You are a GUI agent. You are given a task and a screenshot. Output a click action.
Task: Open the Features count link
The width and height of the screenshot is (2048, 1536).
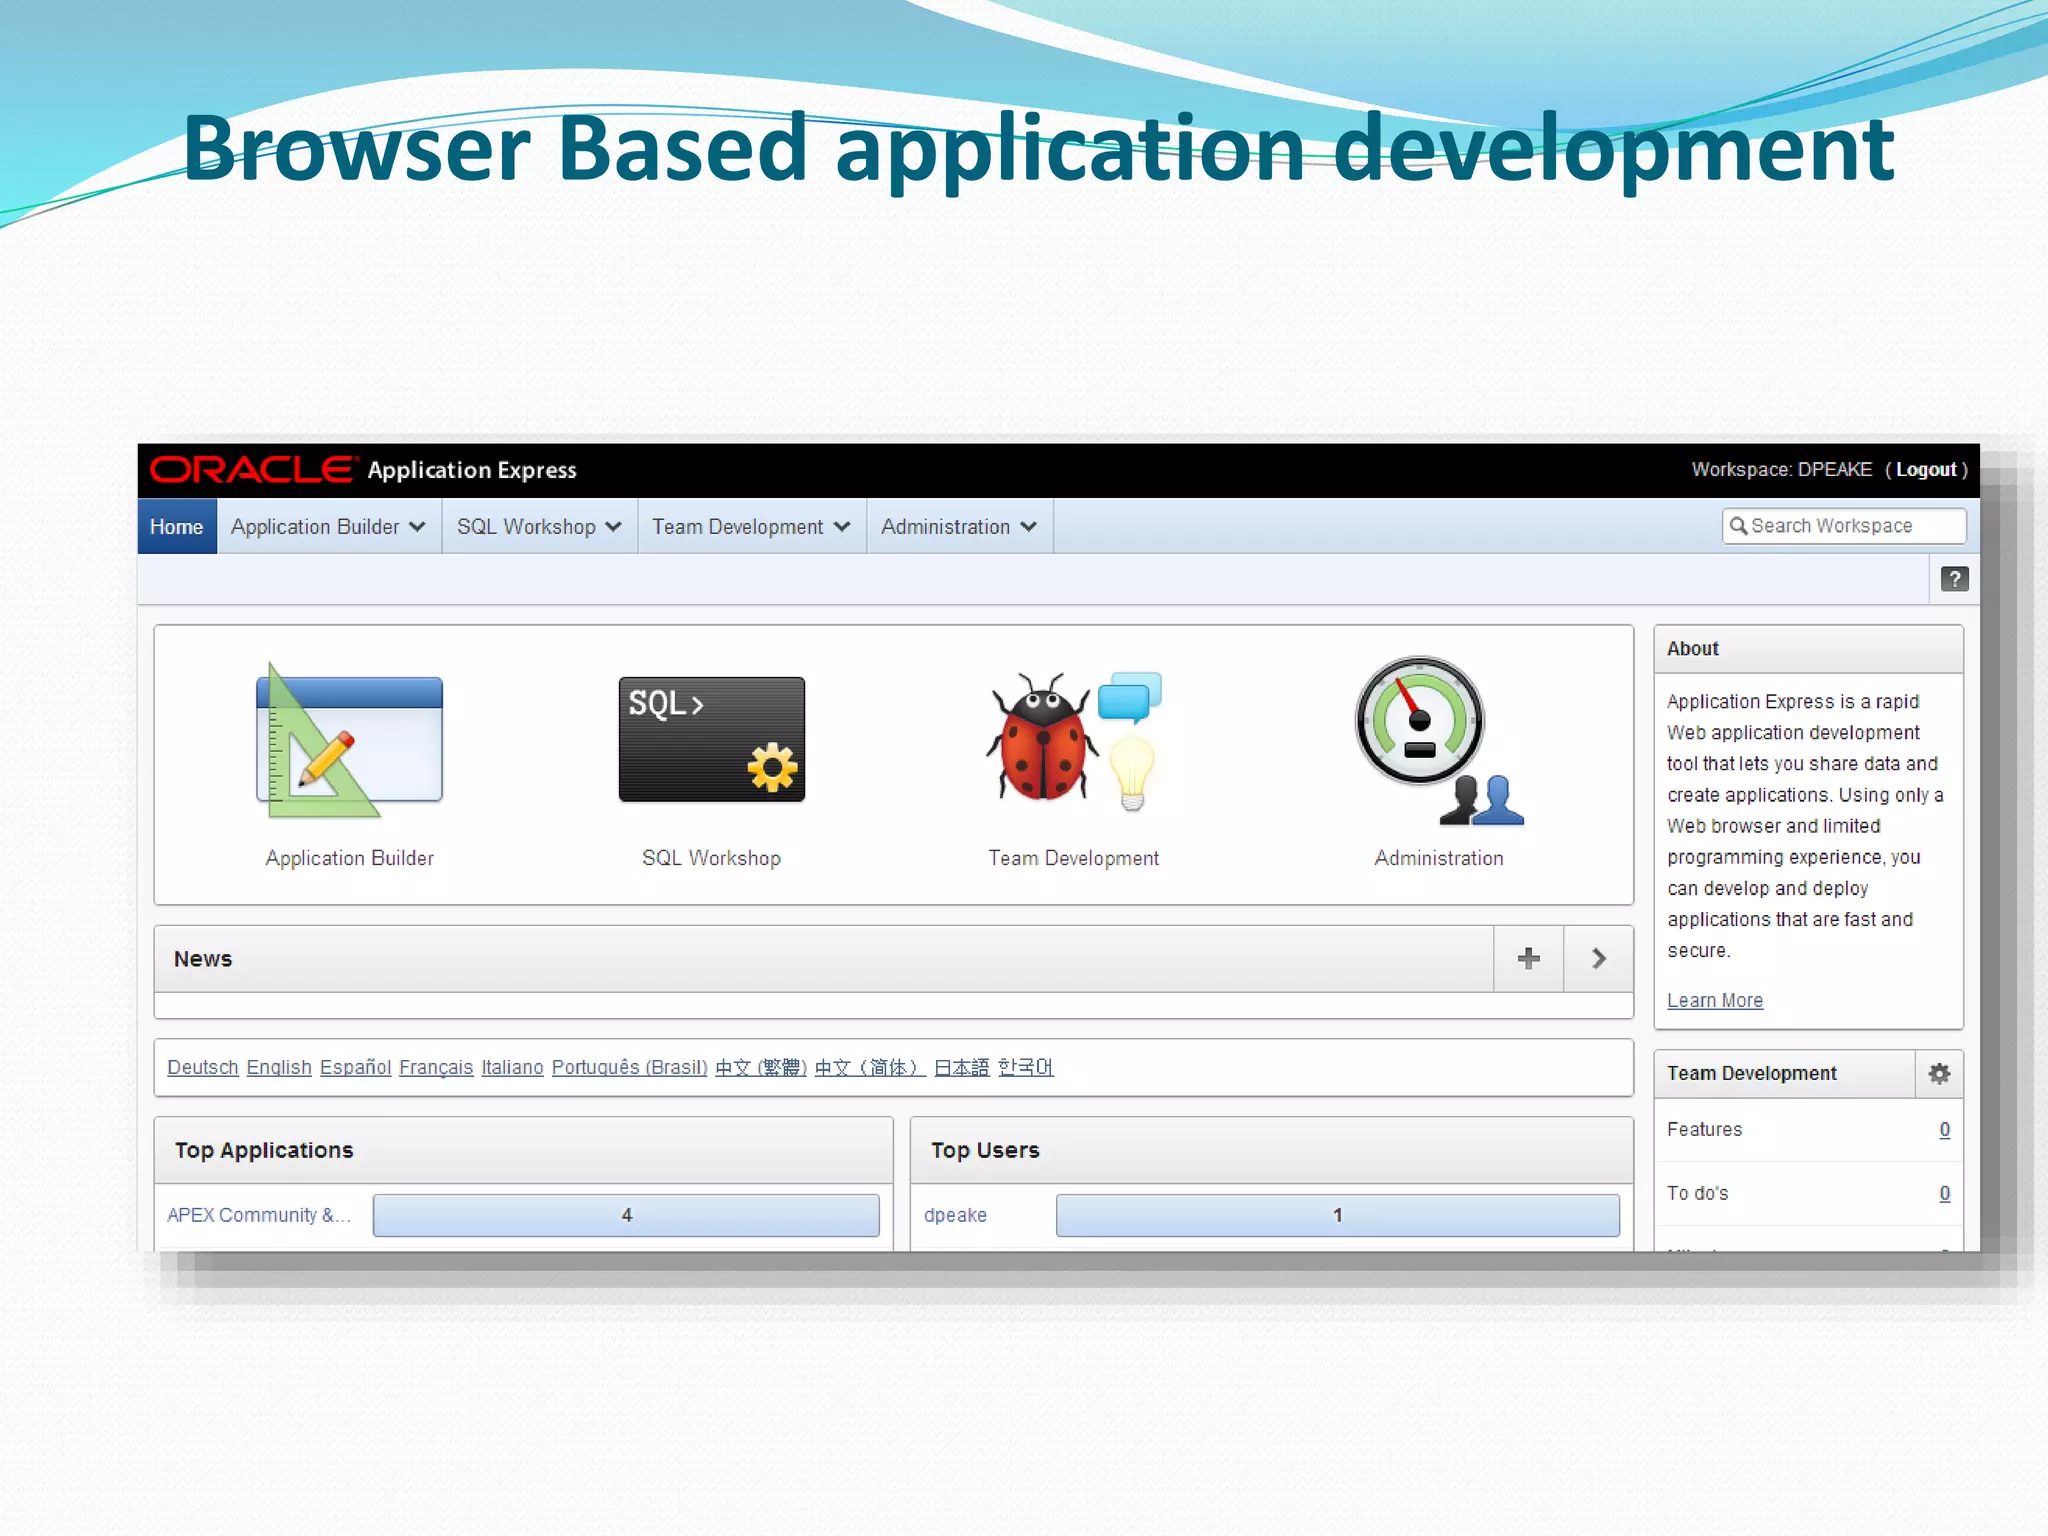click(1944, 1130)
